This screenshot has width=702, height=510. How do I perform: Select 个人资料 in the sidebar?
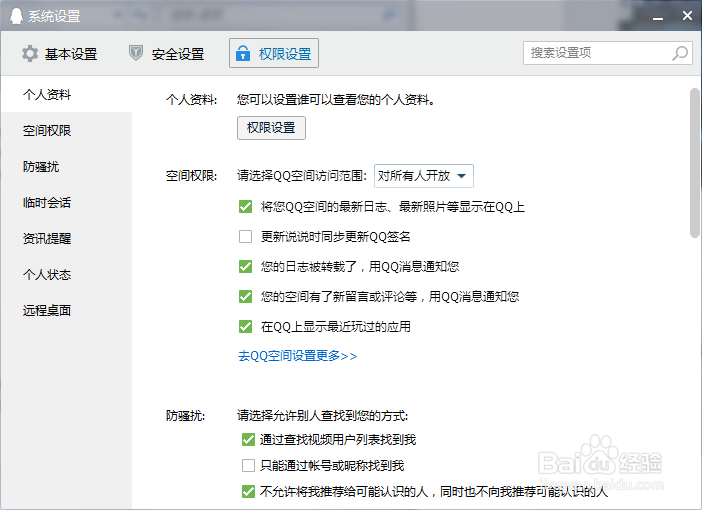click(66, 94)
